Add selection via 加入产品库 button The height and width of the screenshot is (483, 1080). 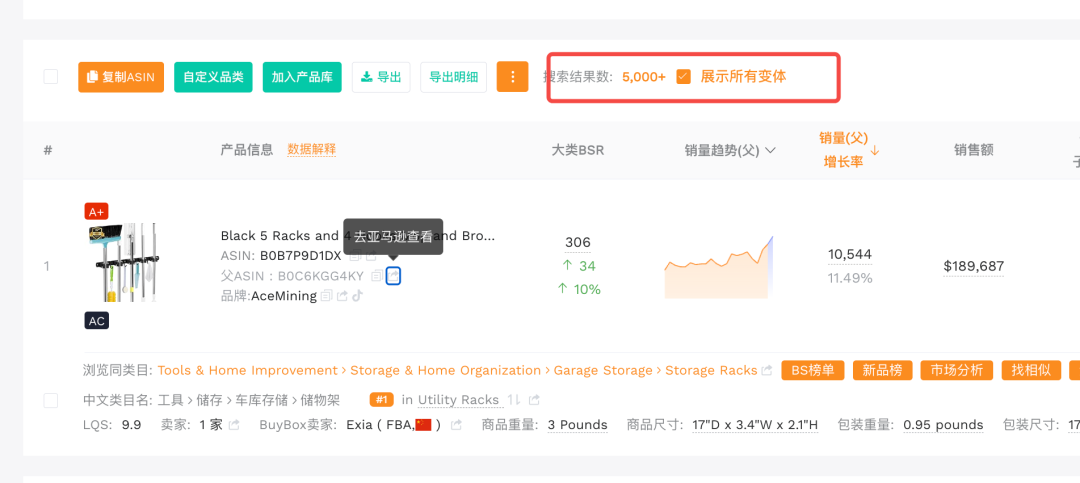[x=302, y=77]
